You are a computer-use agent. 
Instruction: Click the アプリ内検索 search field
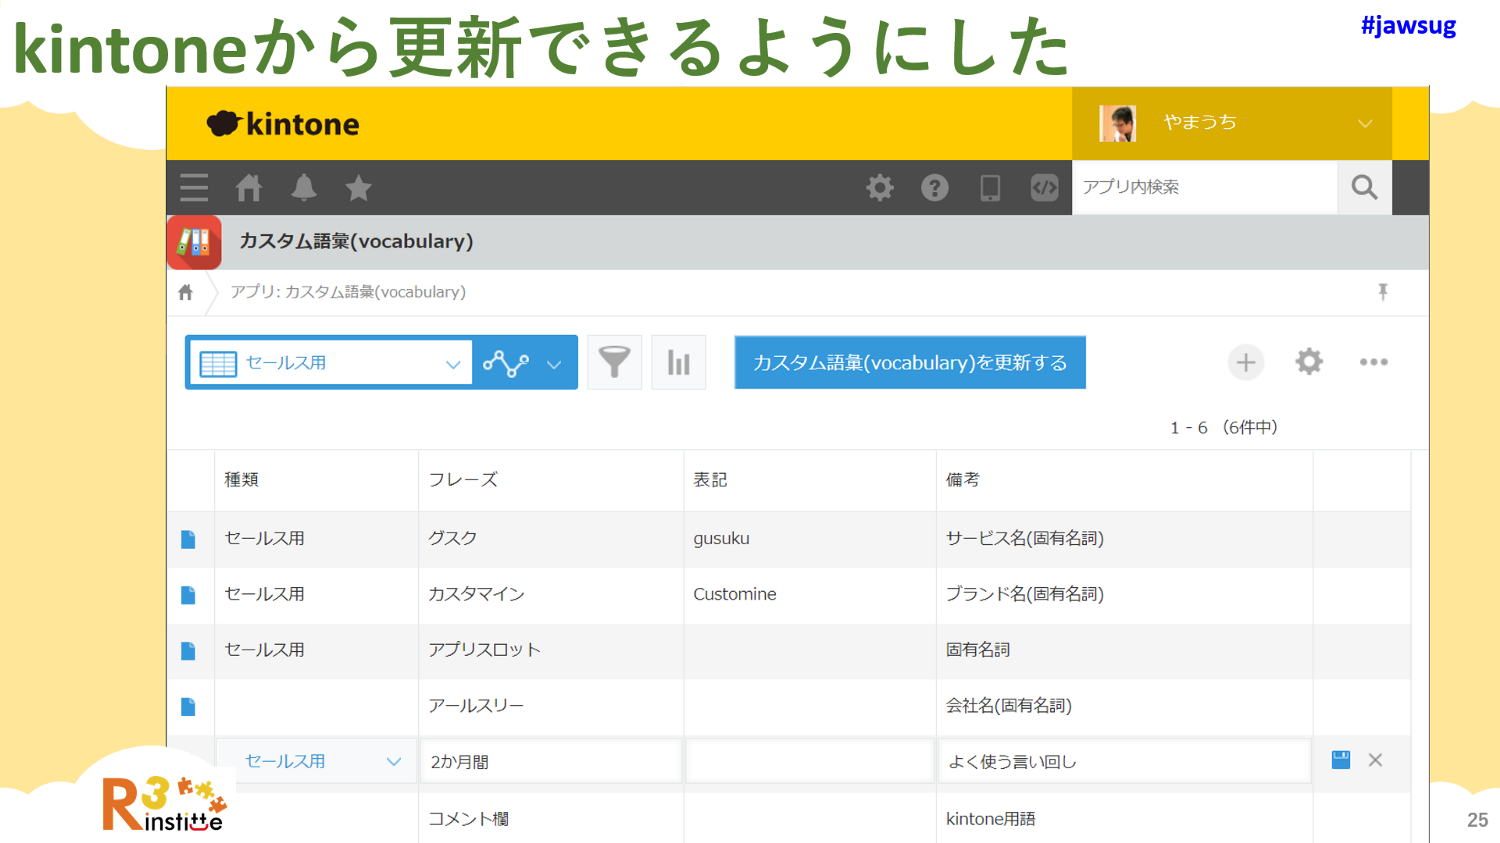click(1205, 187)
